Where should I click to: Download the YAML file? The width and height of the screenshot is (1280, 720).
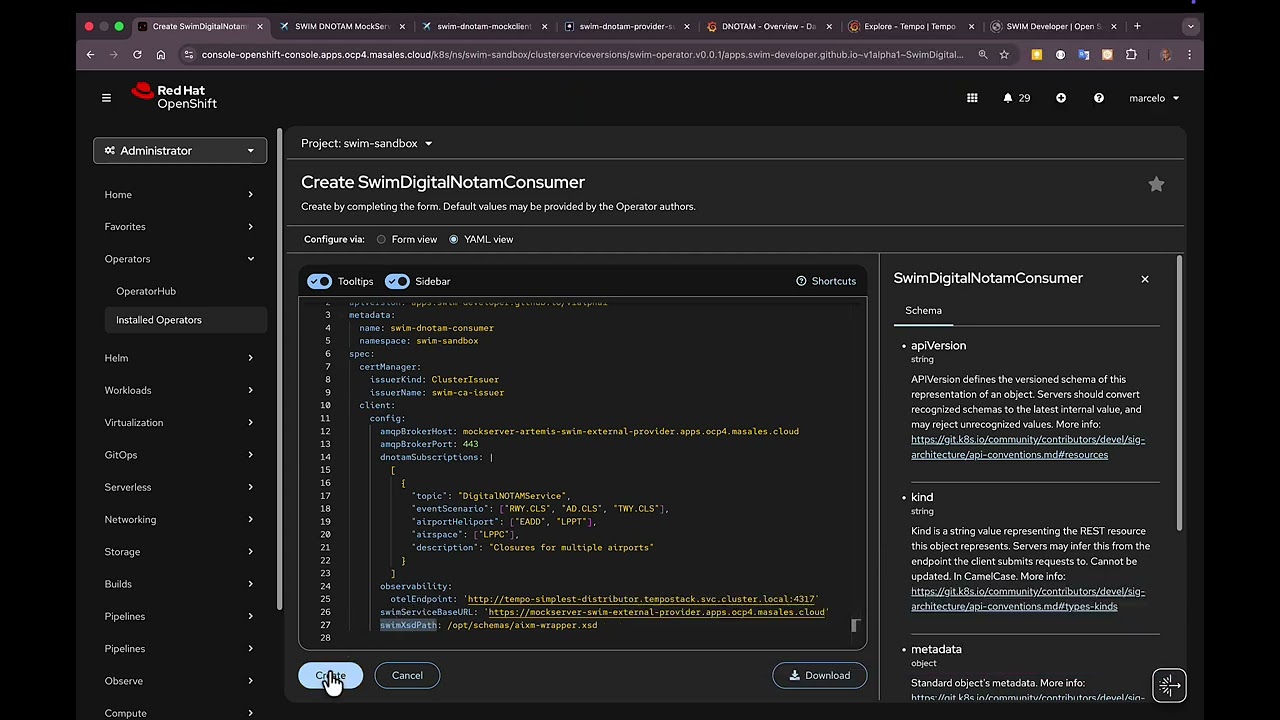click(819, 676)
